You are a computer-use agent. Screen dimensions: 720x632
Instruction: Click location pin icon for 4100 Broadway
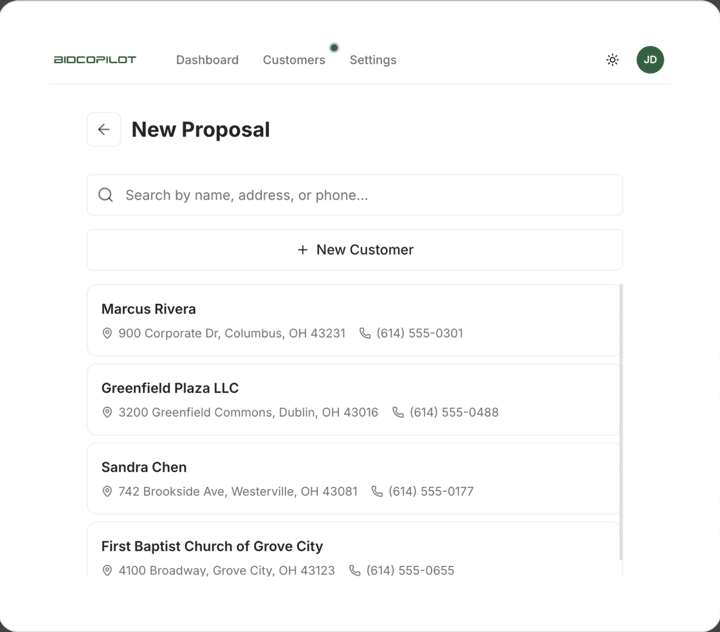[107, 570]
